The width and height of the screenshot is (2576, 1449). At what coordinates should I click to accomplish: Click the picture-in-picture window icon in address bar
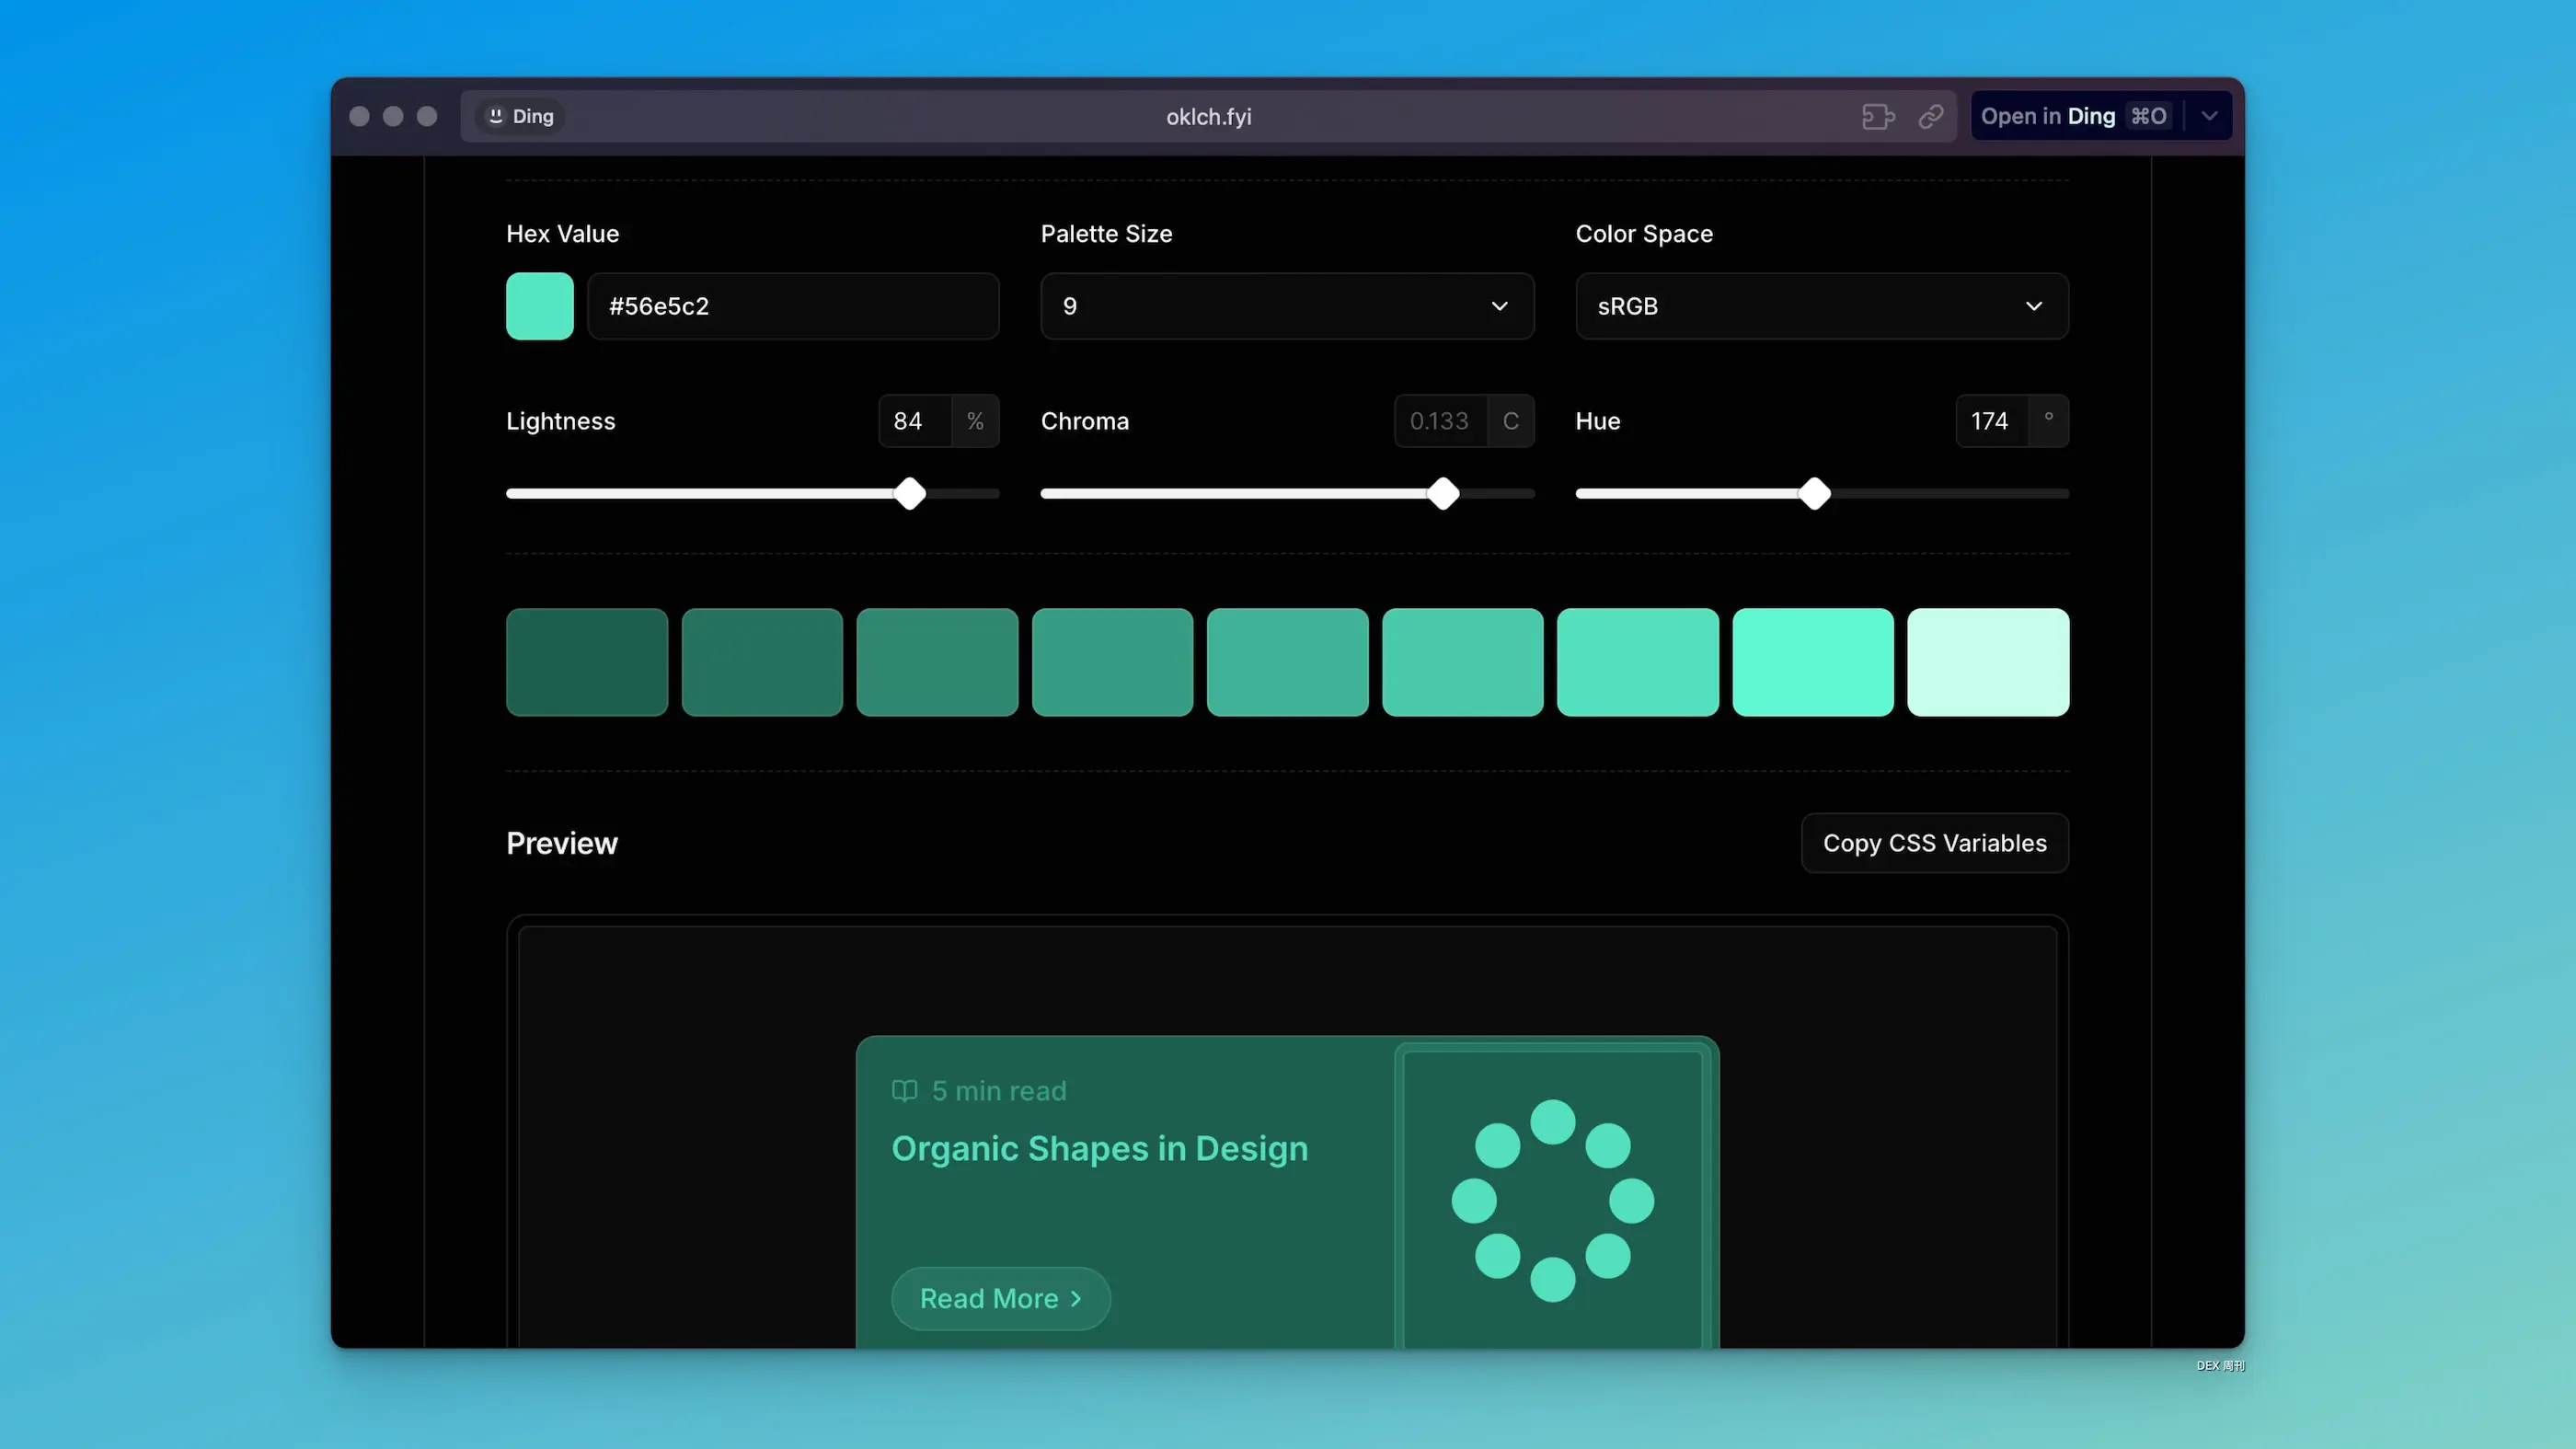(1878, 116)
